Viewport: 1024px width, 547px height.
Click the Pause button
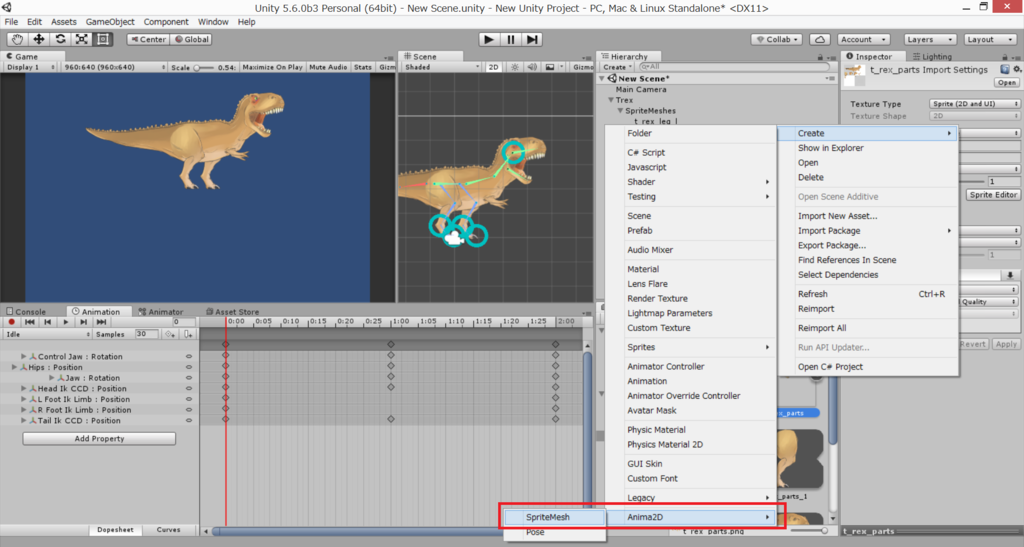pos(511,39)
